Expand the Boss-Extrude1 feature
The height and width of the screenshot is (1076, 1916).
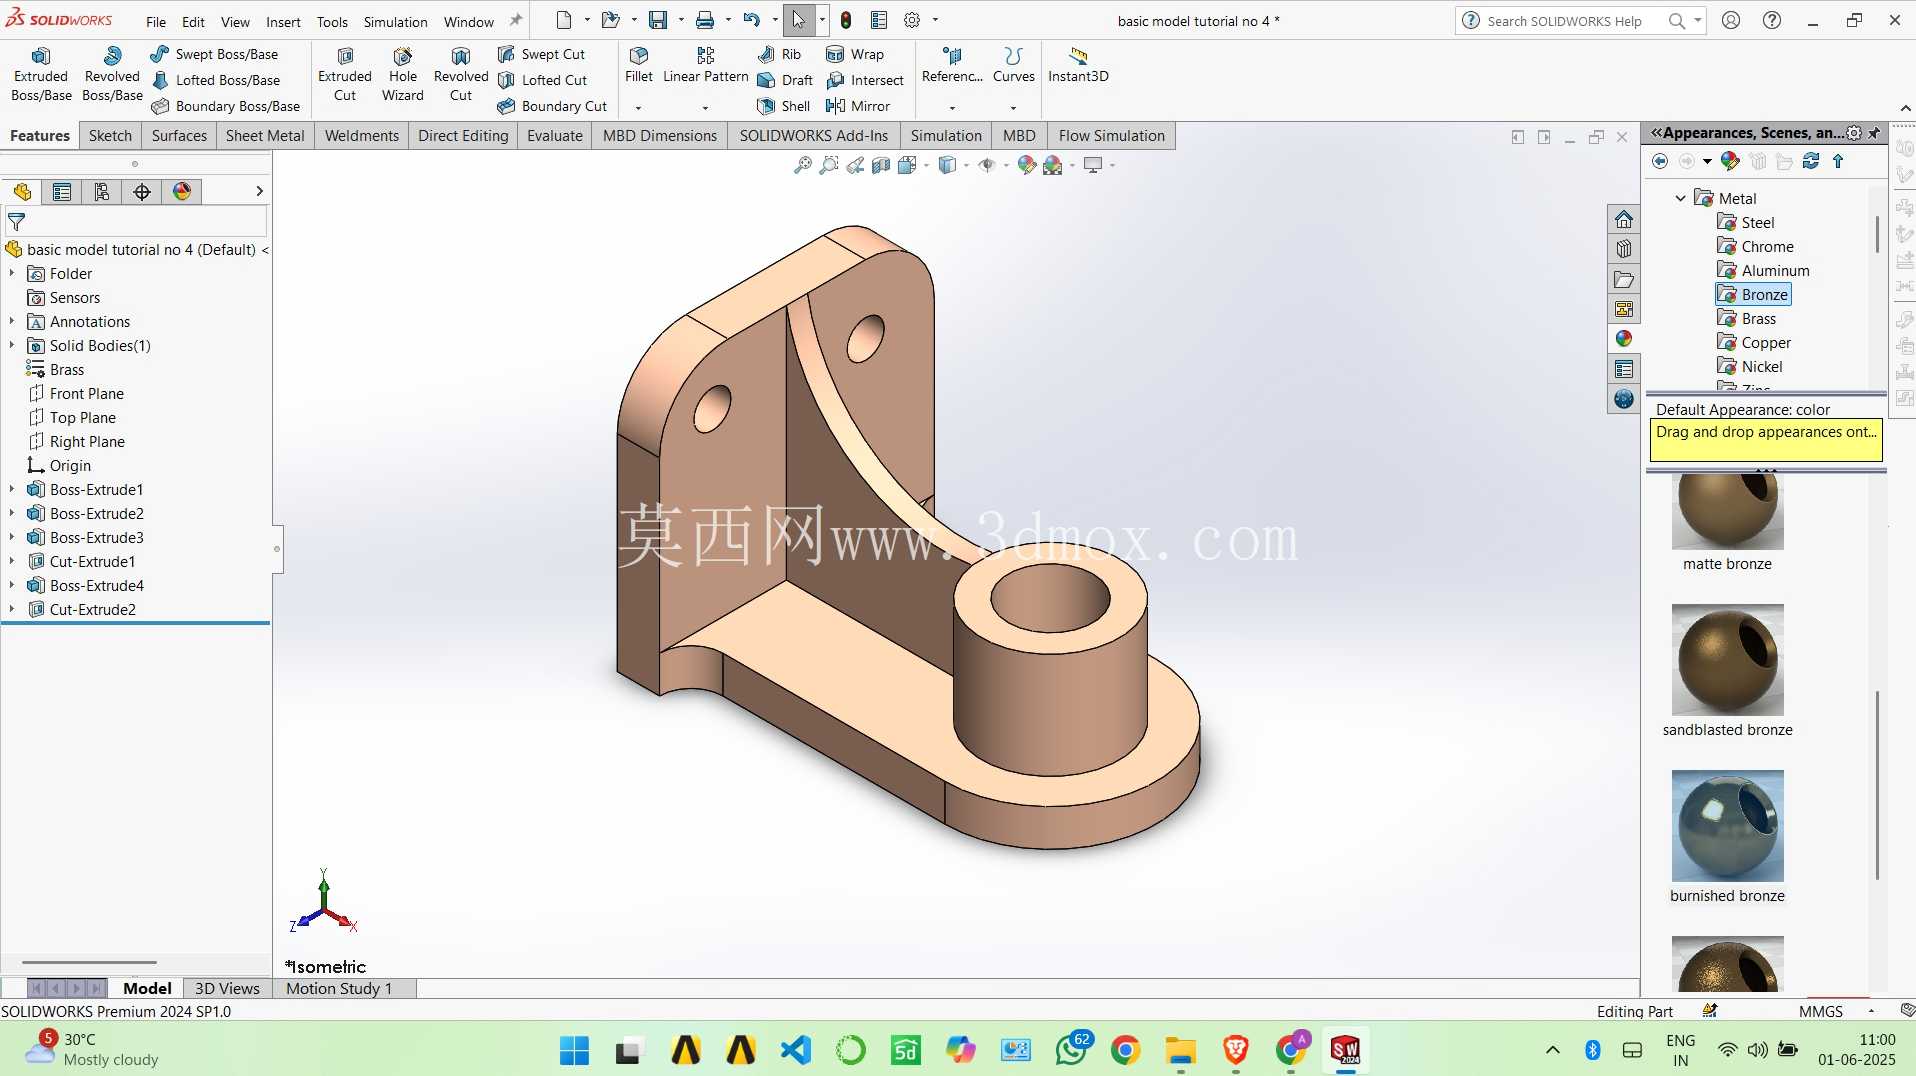click(x=12, y=490)
